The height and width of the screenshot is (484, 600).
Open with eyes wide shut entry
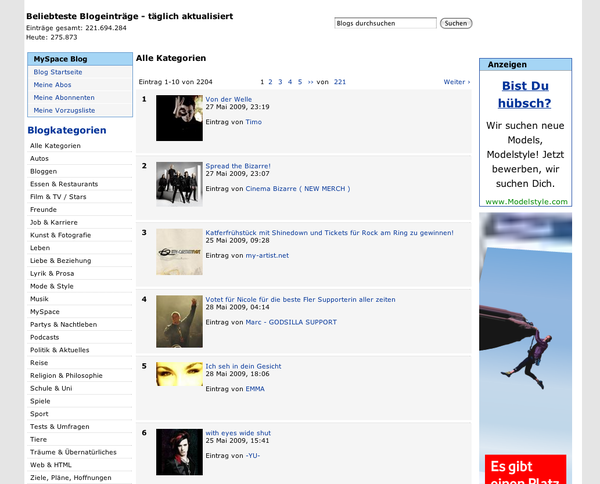click(238, 433)
